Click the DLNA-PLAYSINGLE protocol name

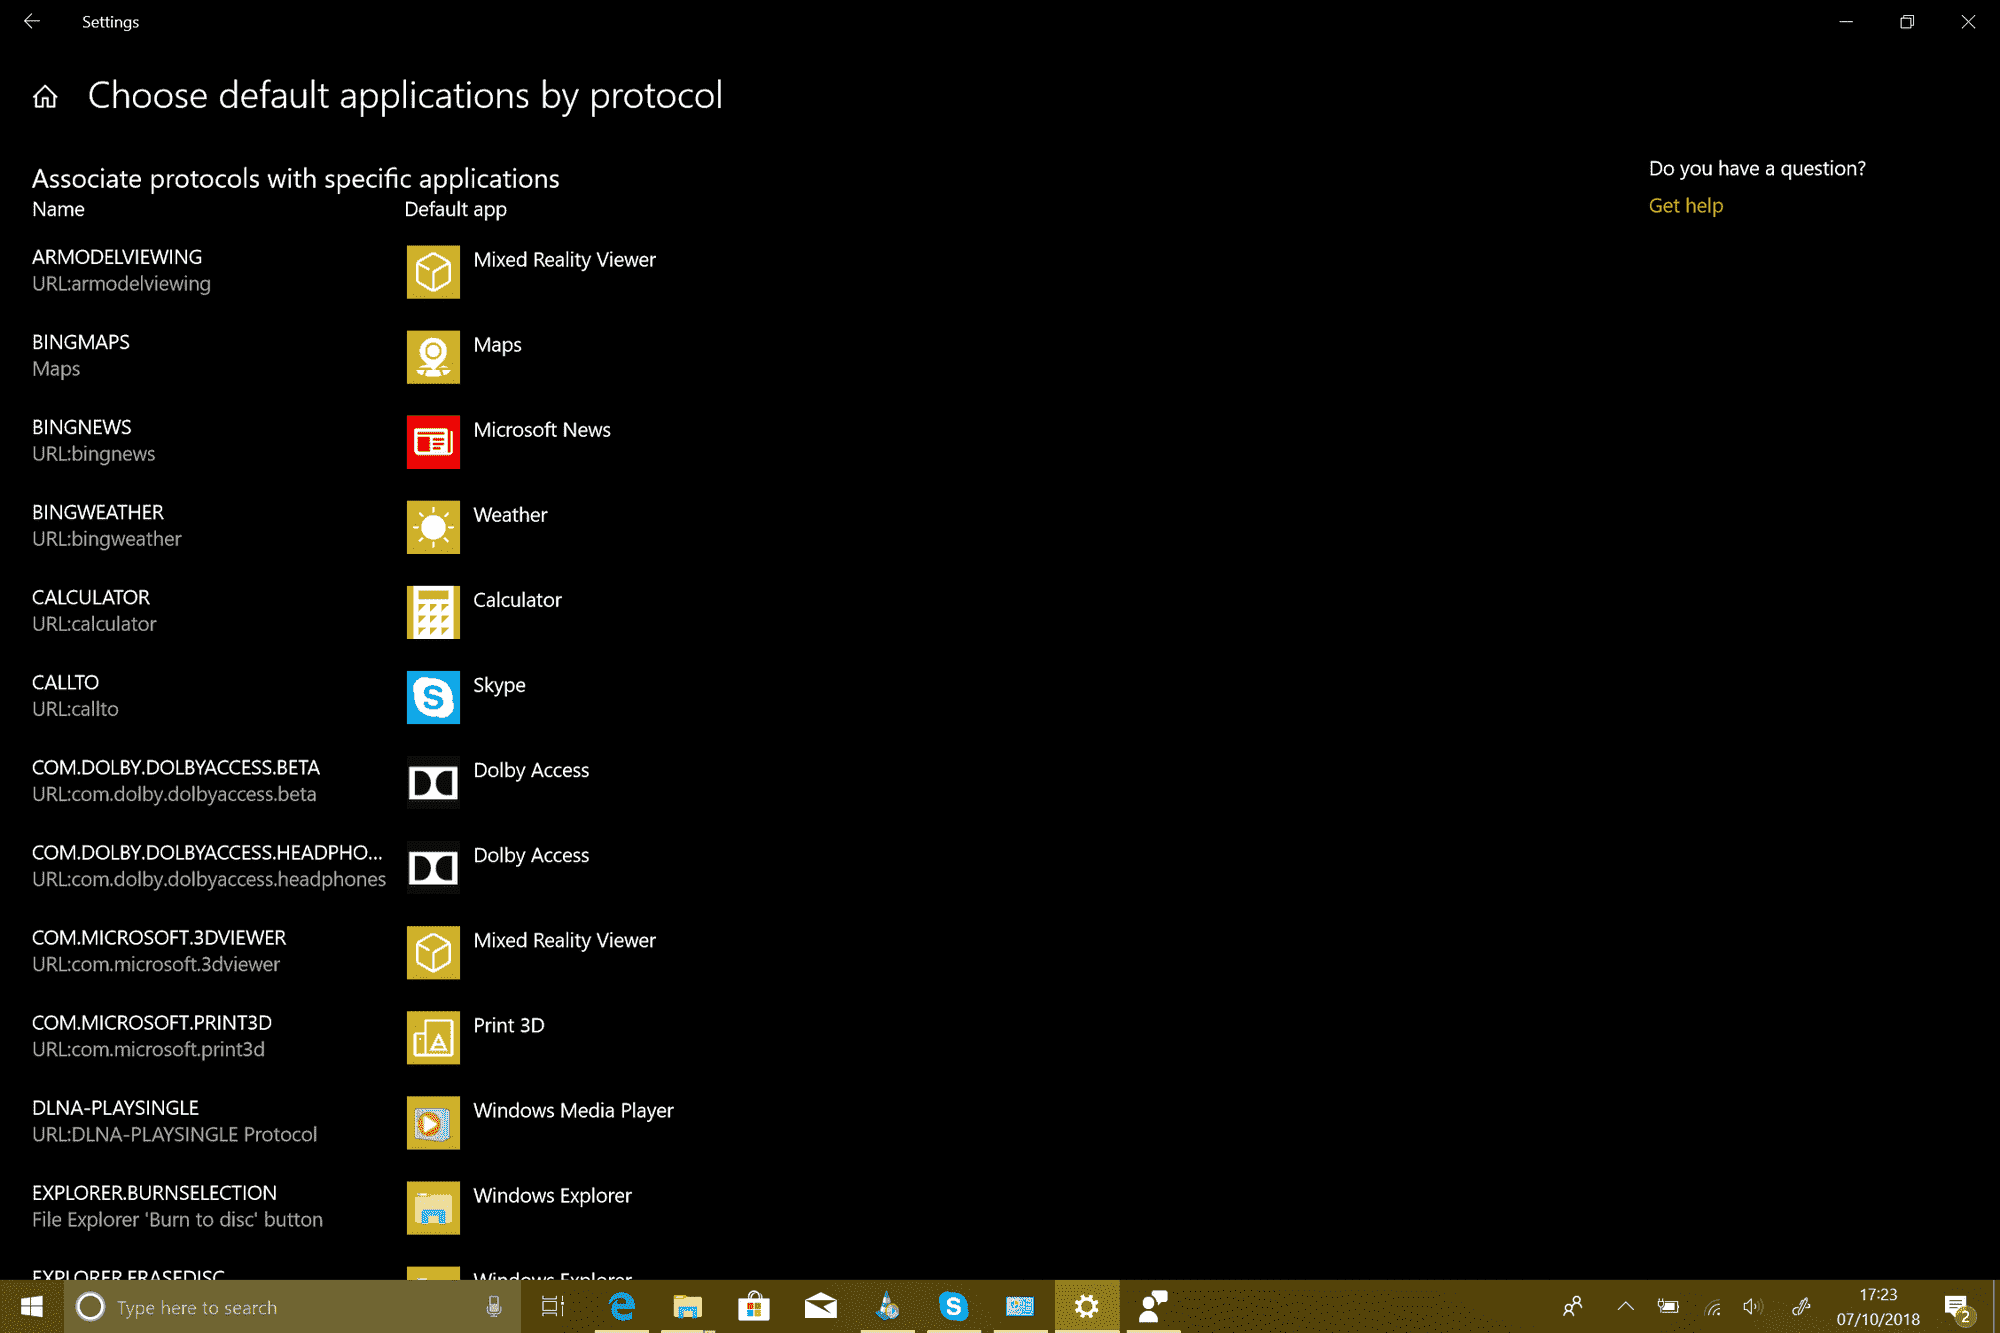[x=115, y=1107]
